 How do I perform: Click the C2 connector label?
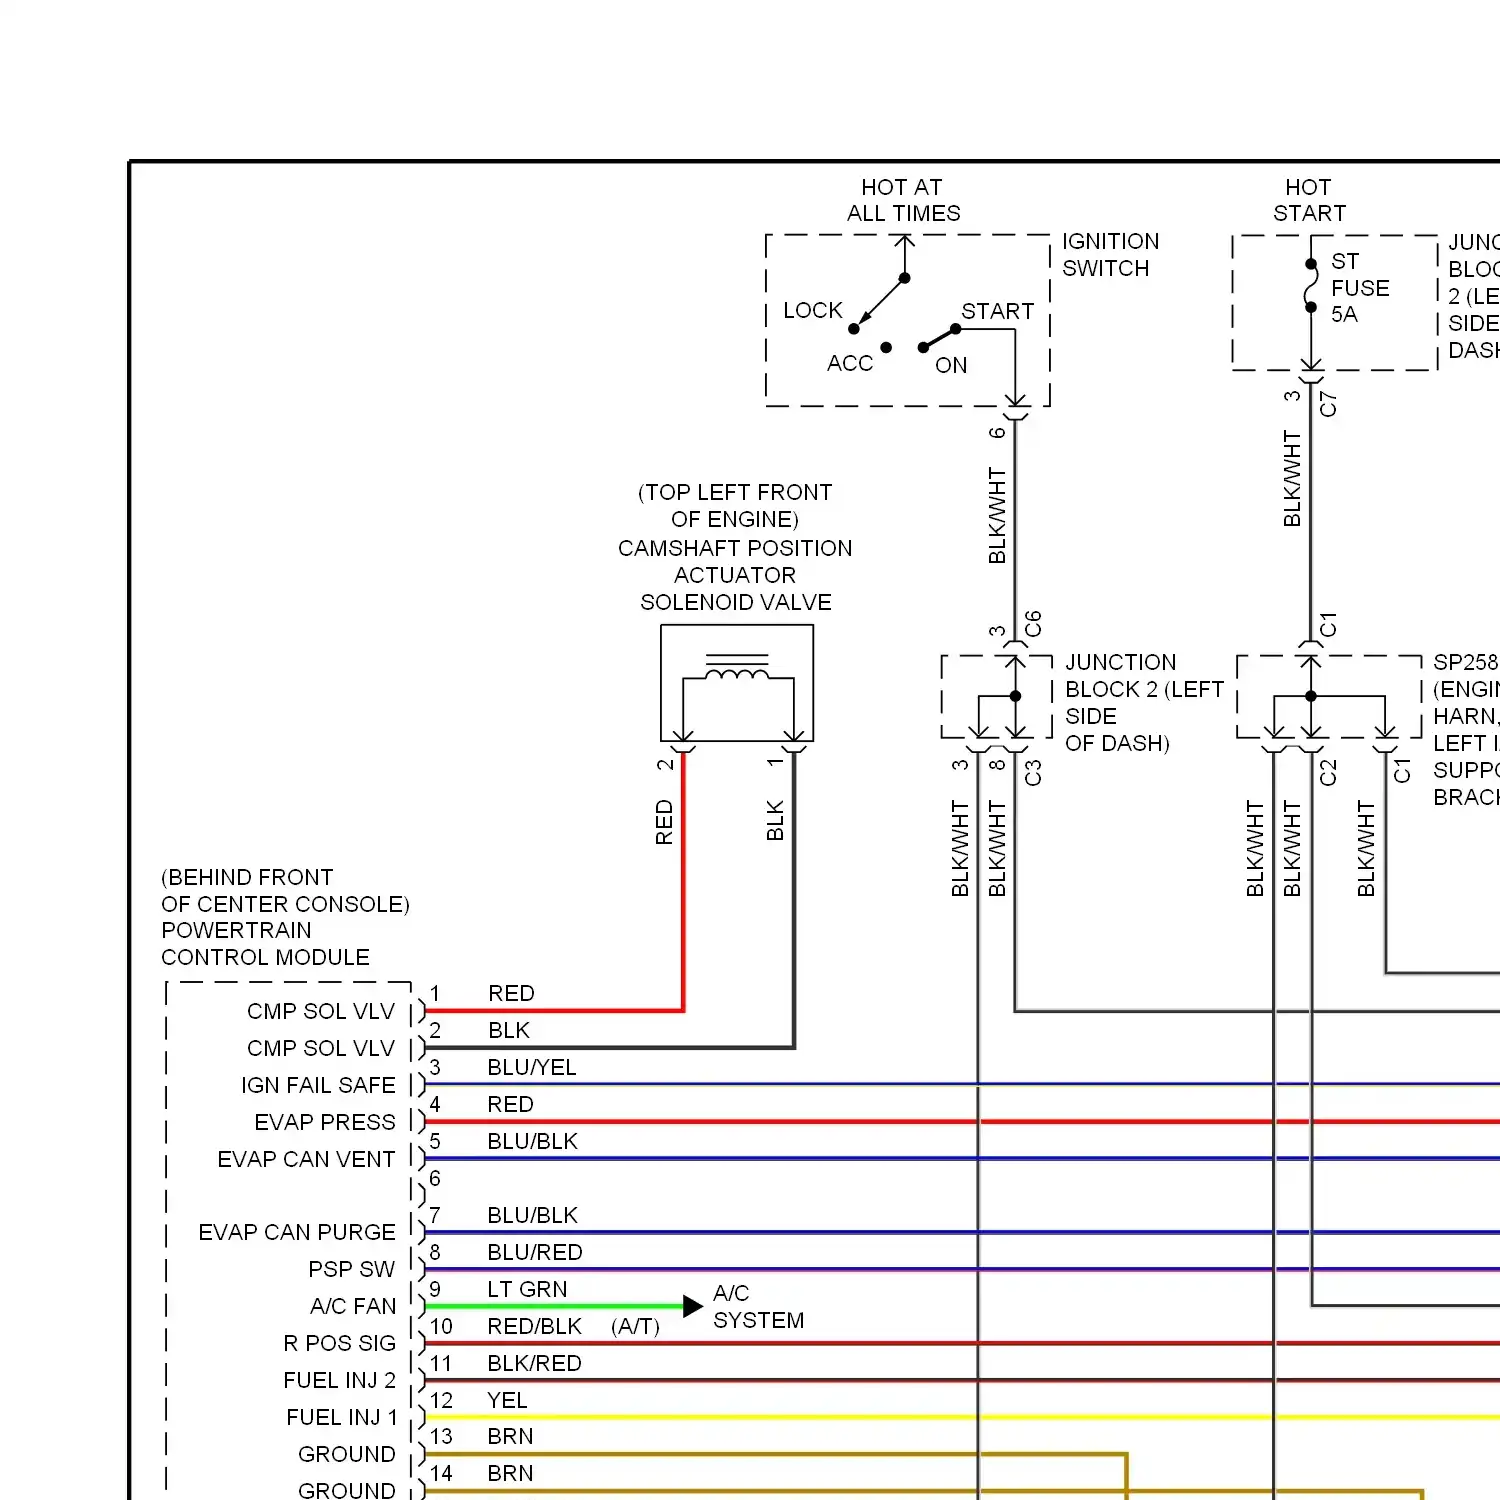tap(1328, 773)
